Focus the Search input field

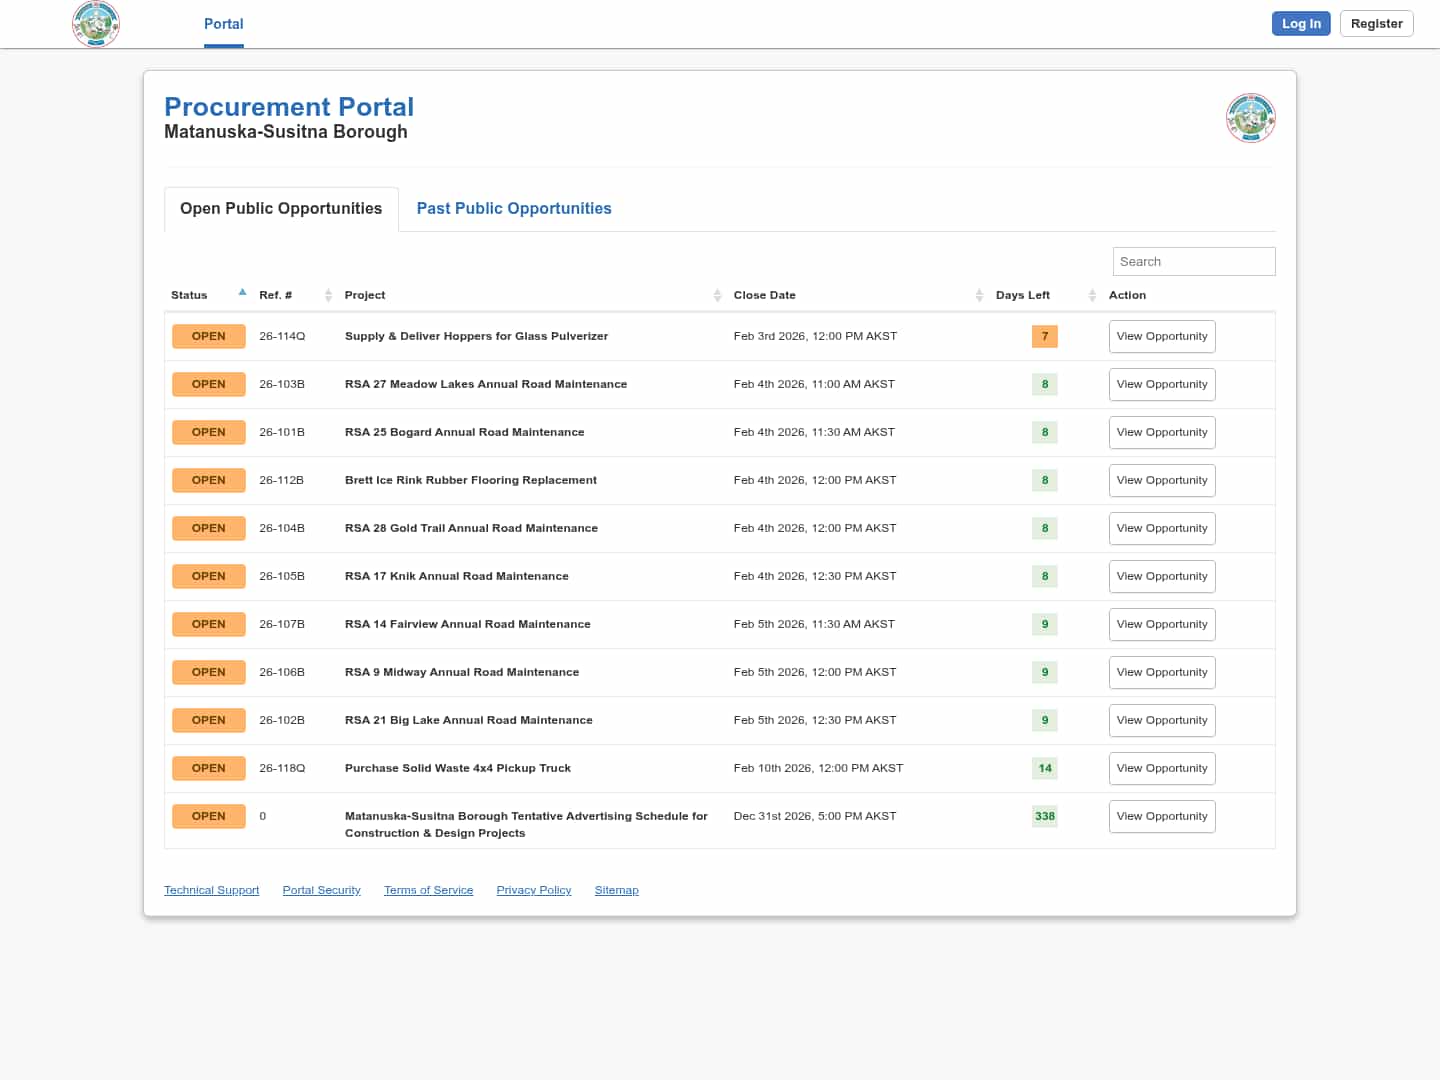point(1193,261)
